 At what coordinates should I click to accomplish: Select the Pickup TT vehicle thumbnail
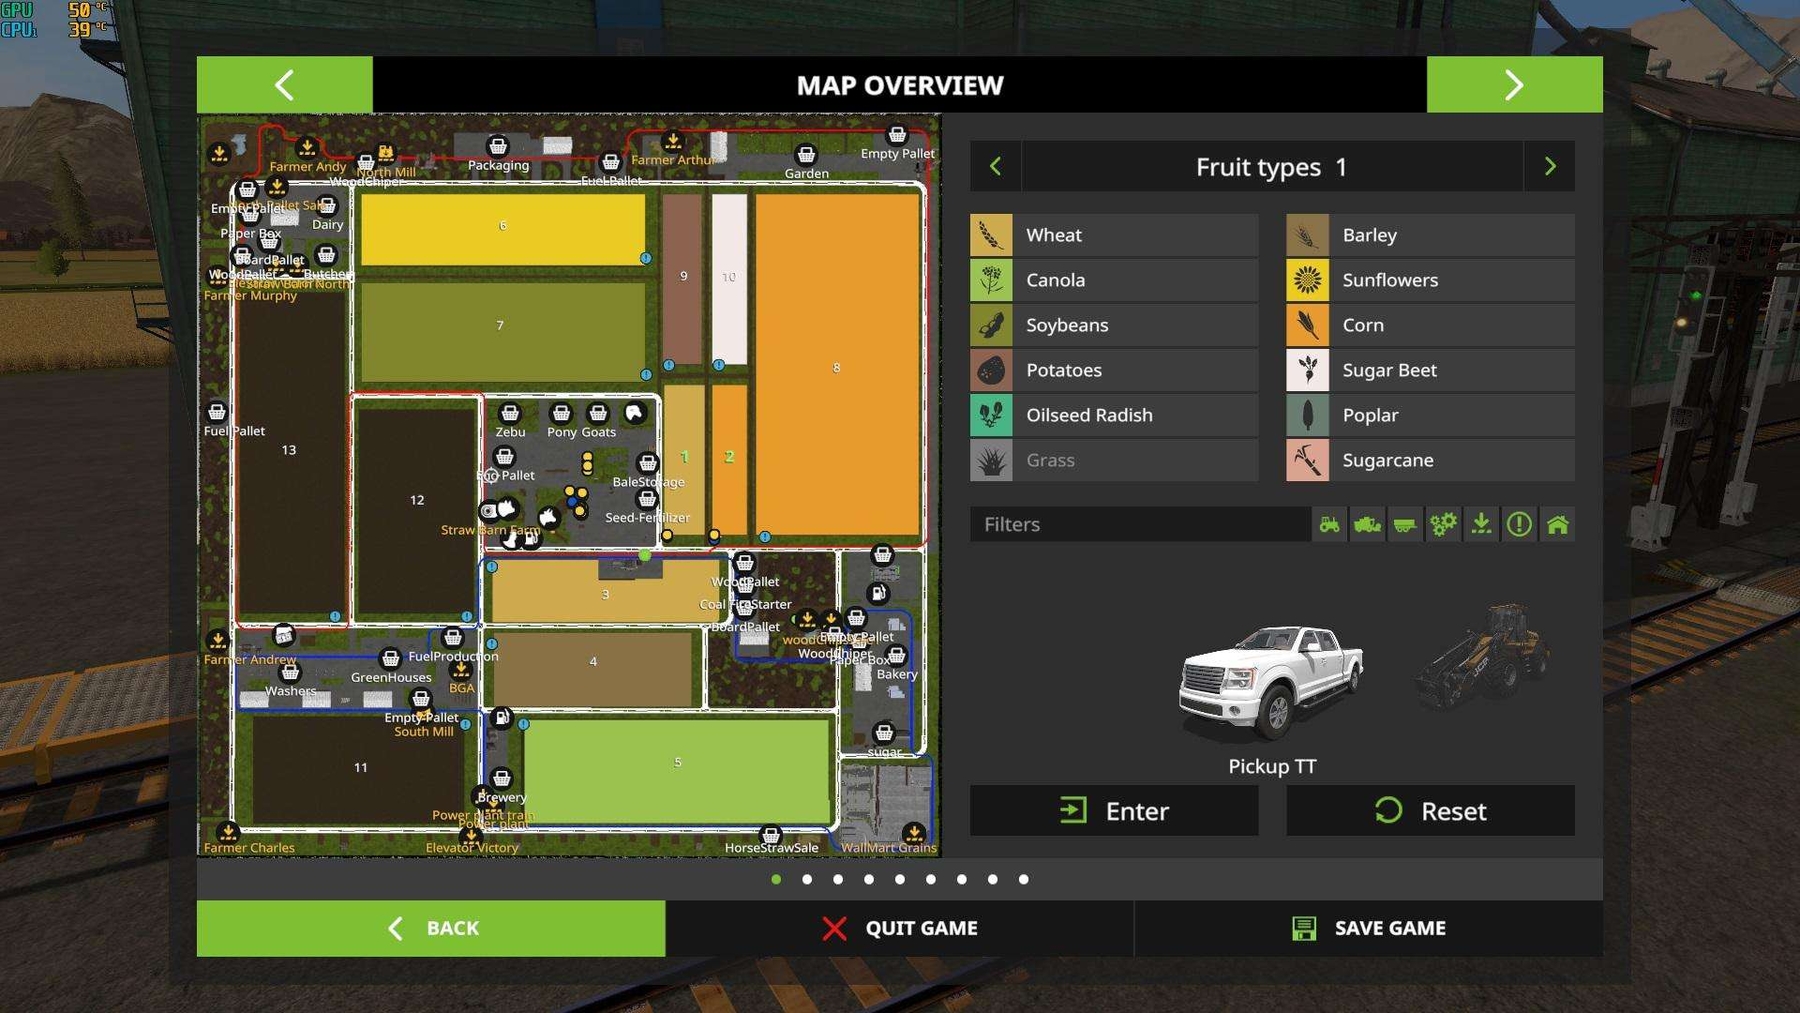point(1271,680)
